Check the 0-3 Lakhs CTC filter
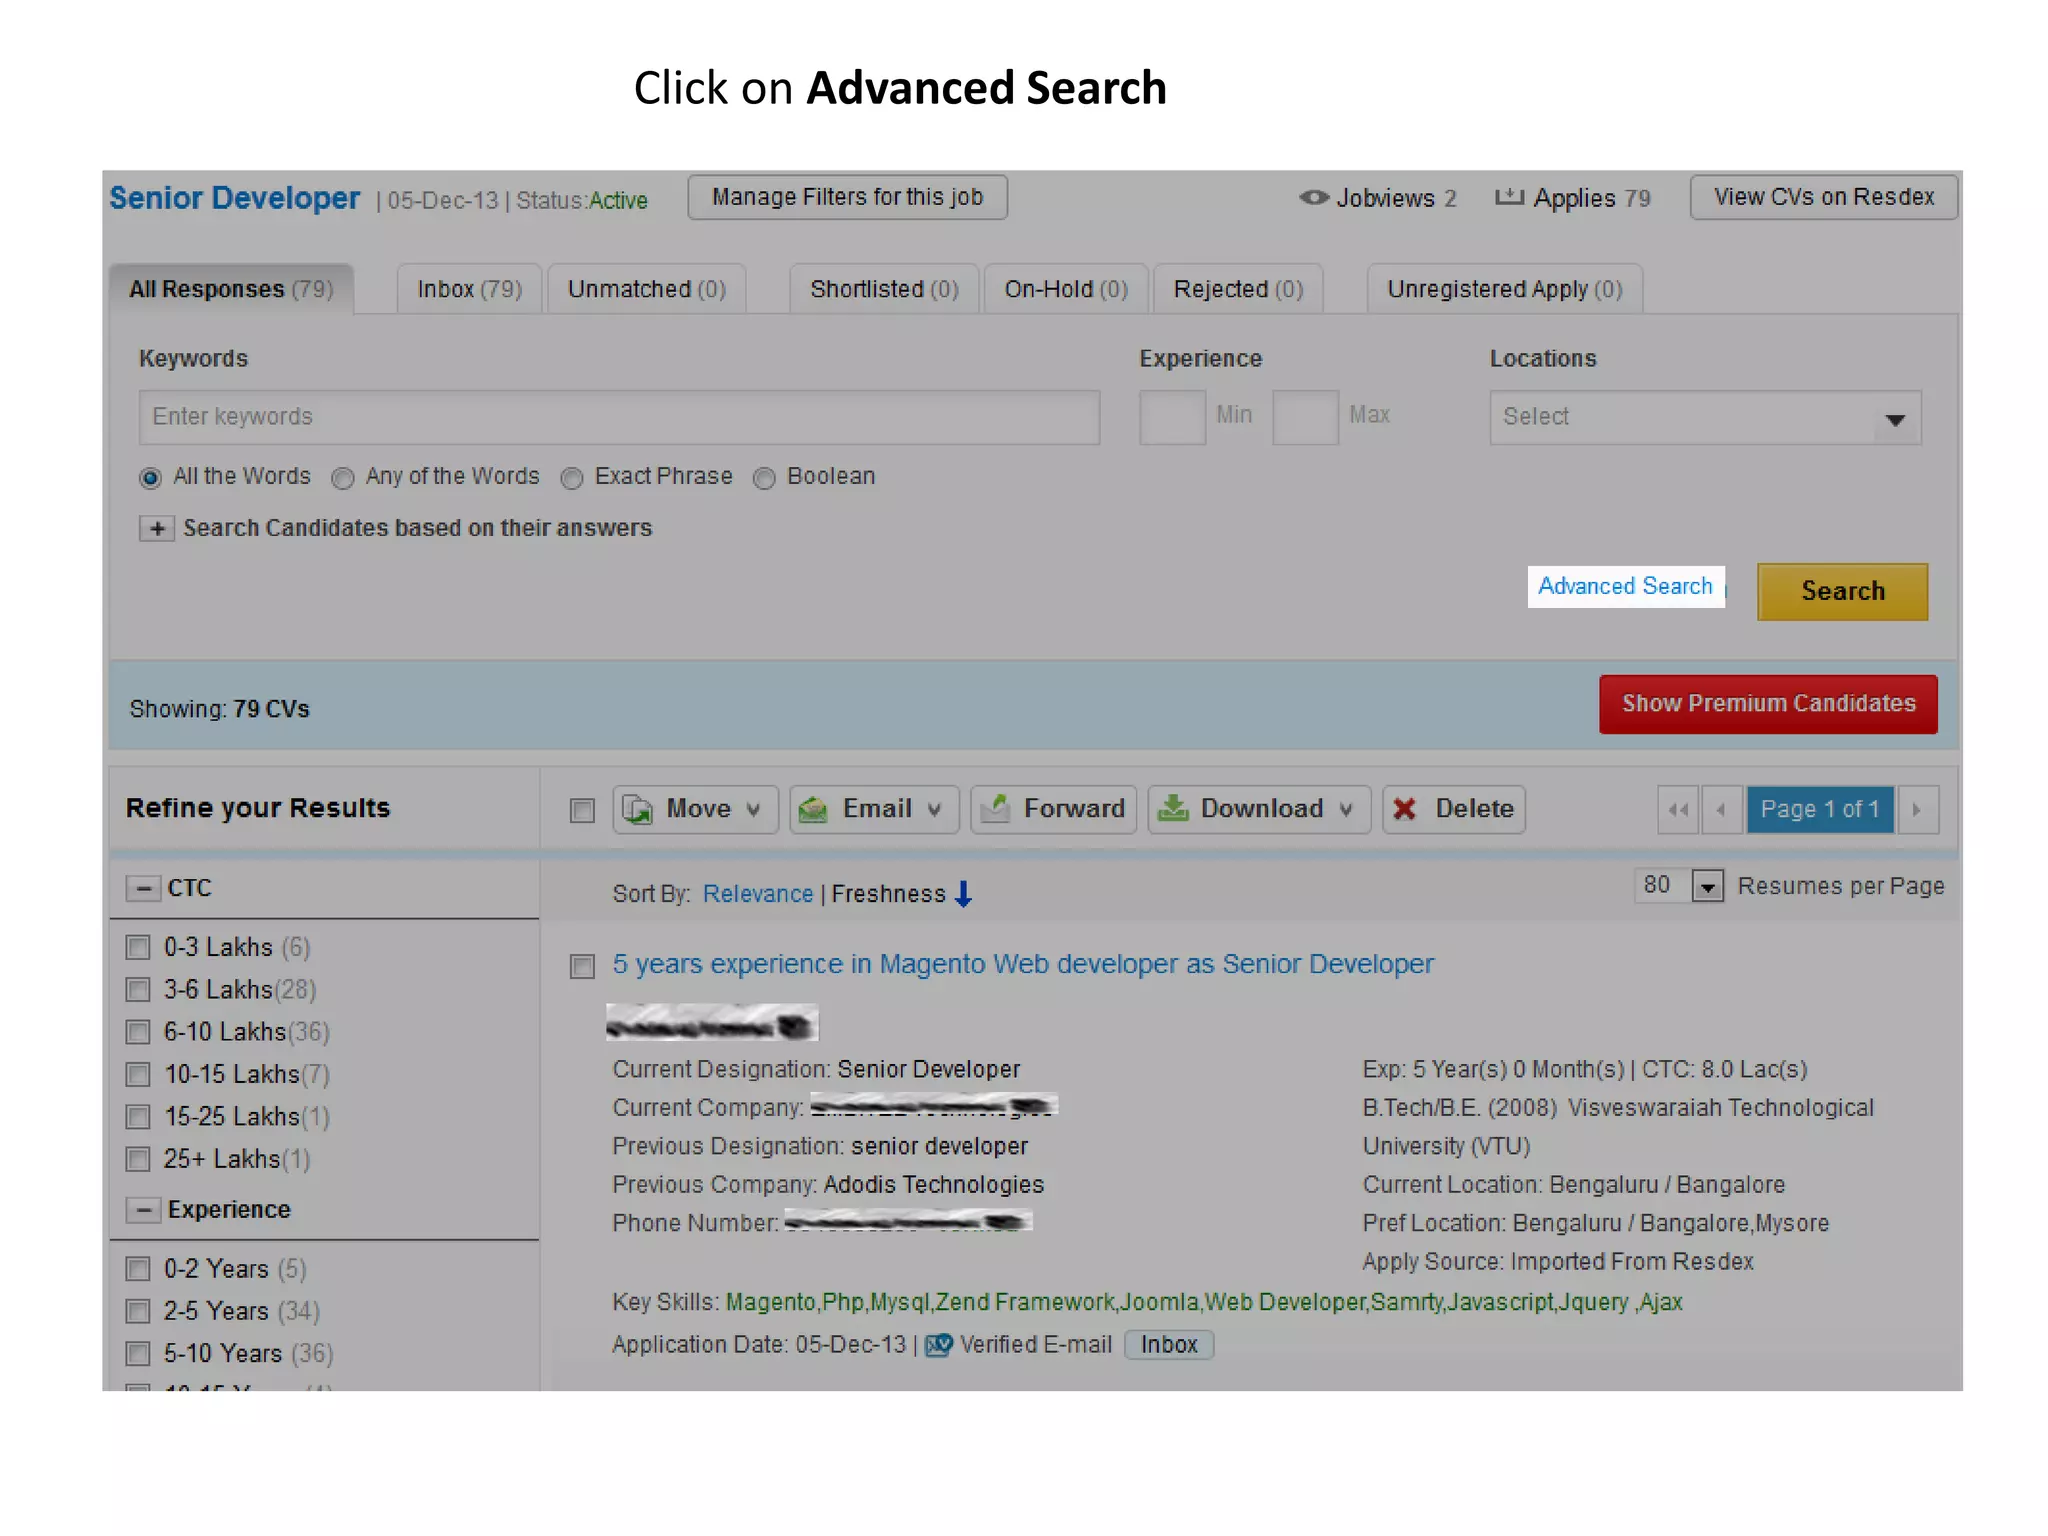The height and width of the screenshot is (1536, 2048). click(138, 947)
